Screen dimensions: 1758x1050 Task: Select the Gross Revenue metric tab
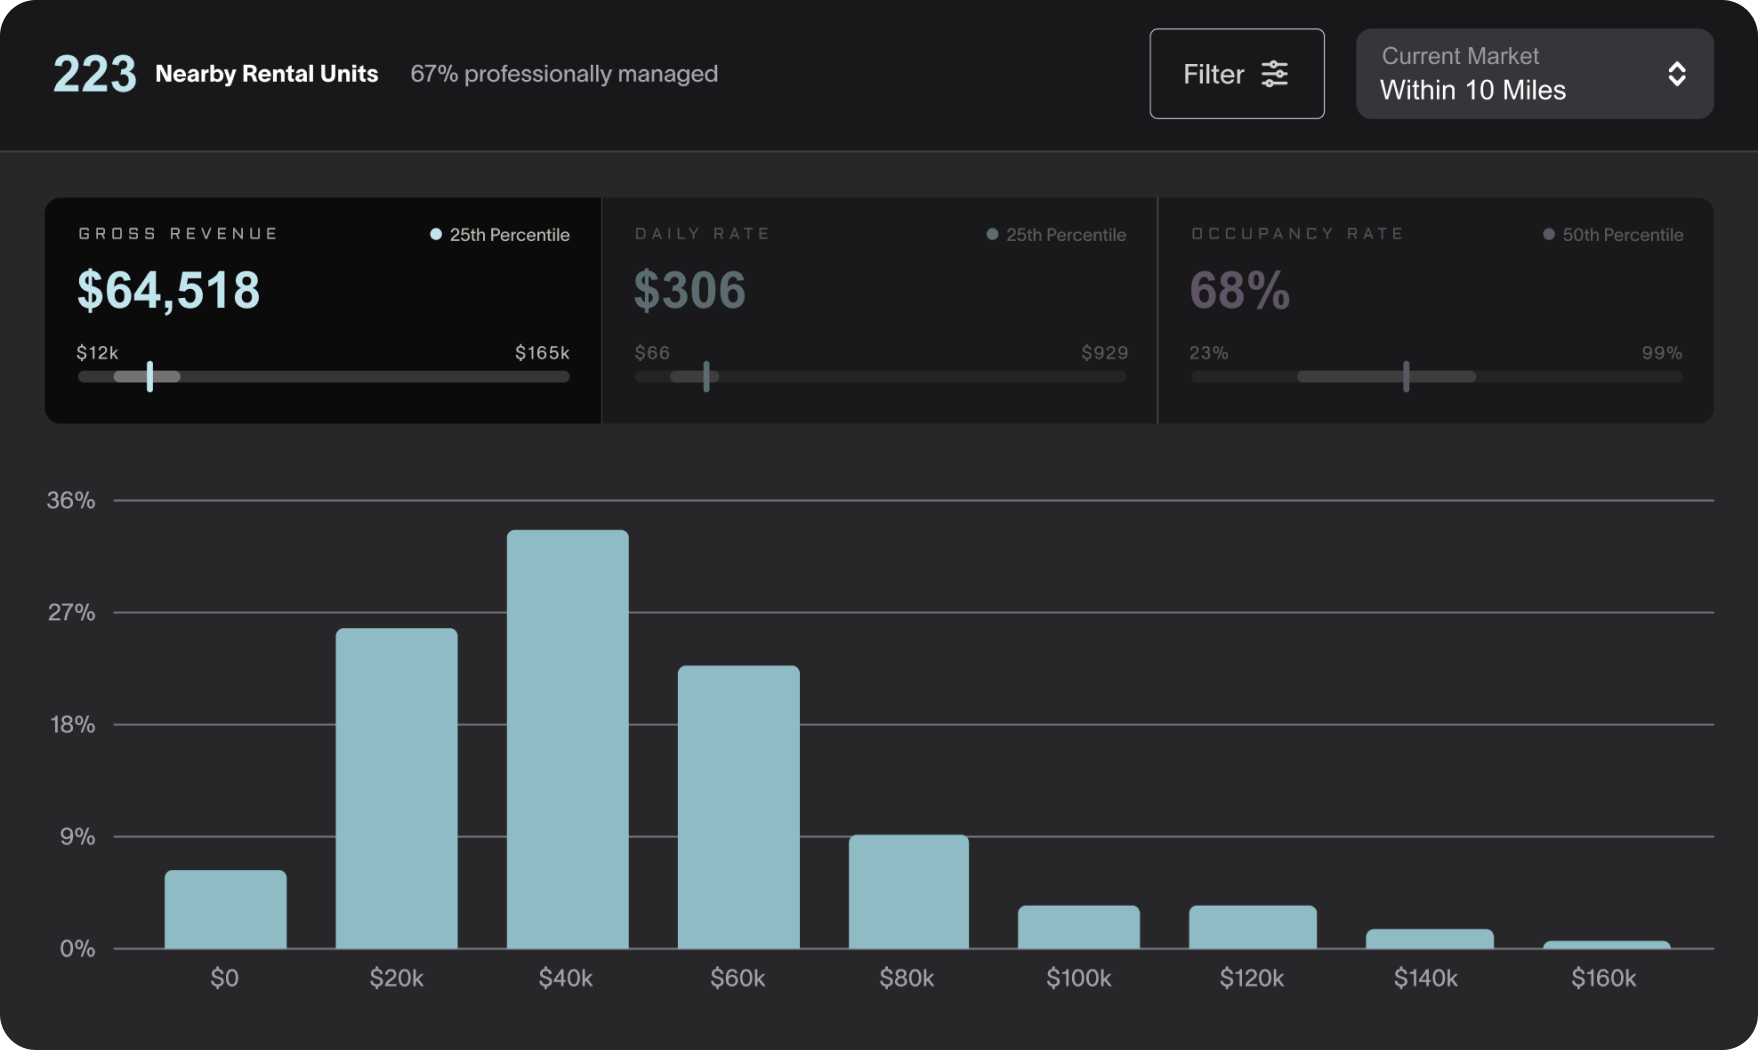point(323,310)
